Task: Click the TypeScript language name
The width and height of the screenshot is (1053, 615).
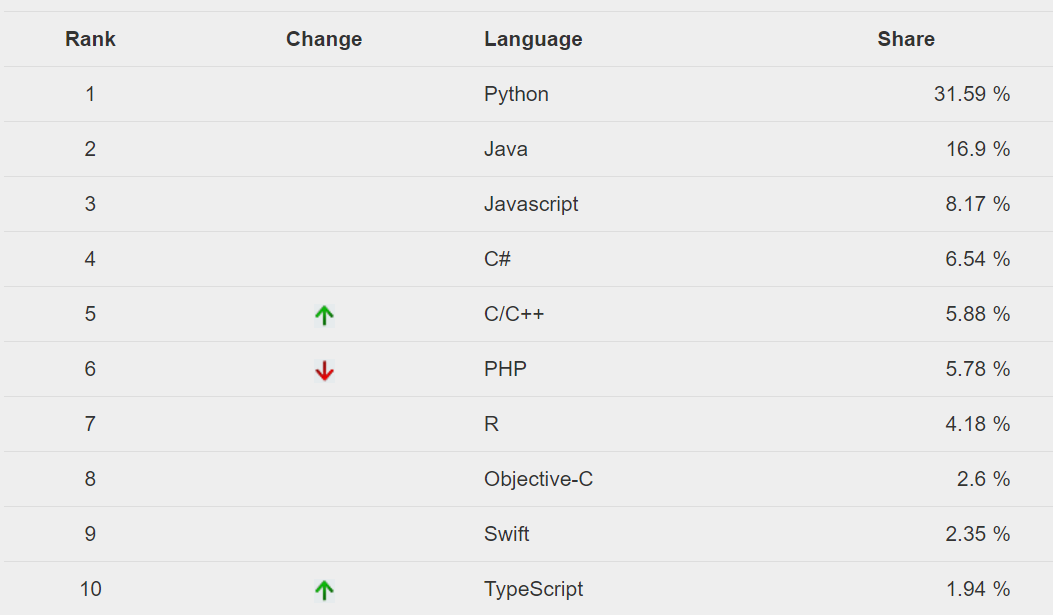Action: click(x=534, y=589)
